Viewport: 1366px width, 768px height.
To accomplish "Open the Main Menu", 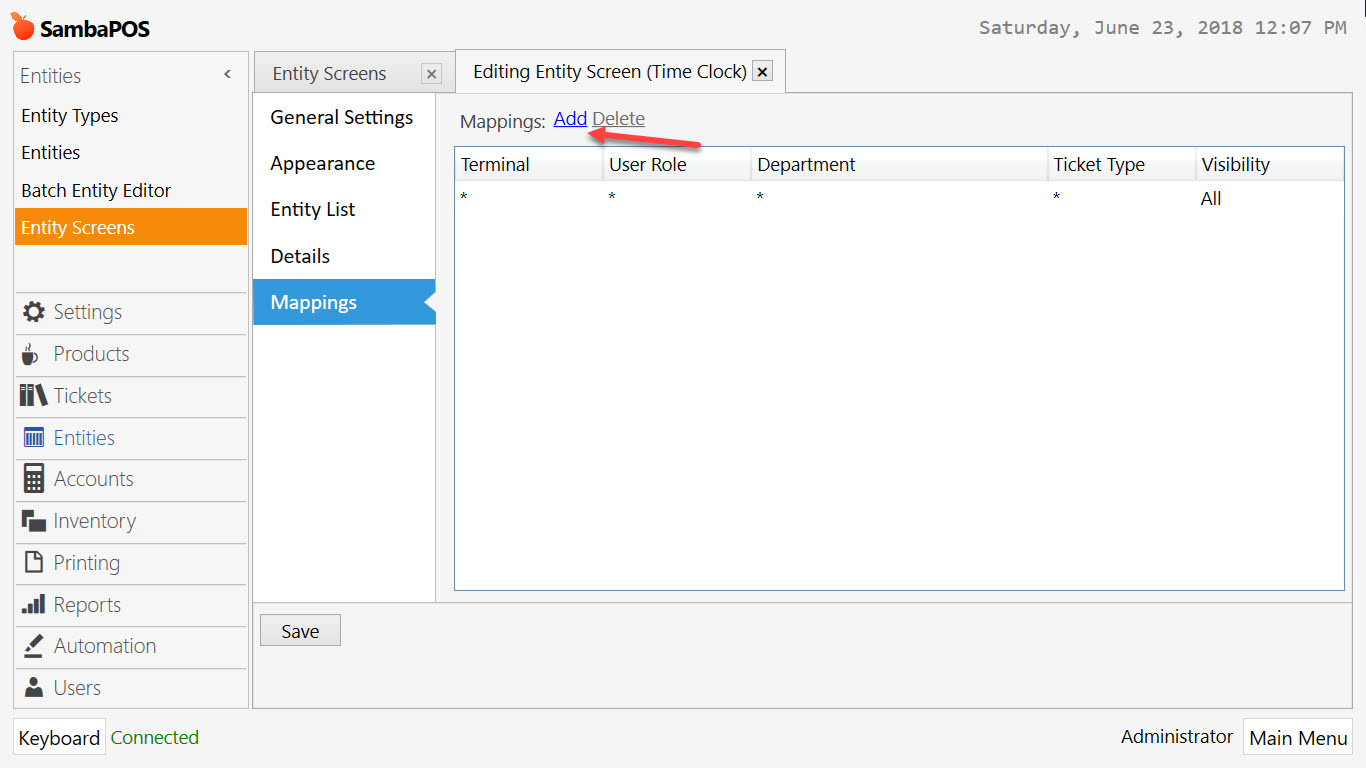I will click(x=1297, y=737).
